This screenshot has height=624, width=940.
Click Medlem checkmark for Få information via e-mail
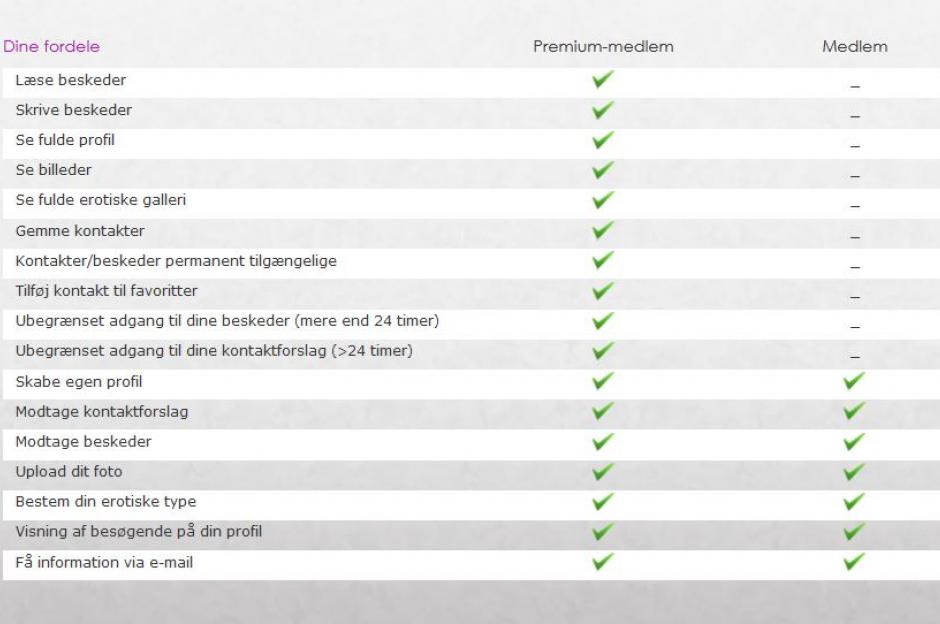coord(853,562)
